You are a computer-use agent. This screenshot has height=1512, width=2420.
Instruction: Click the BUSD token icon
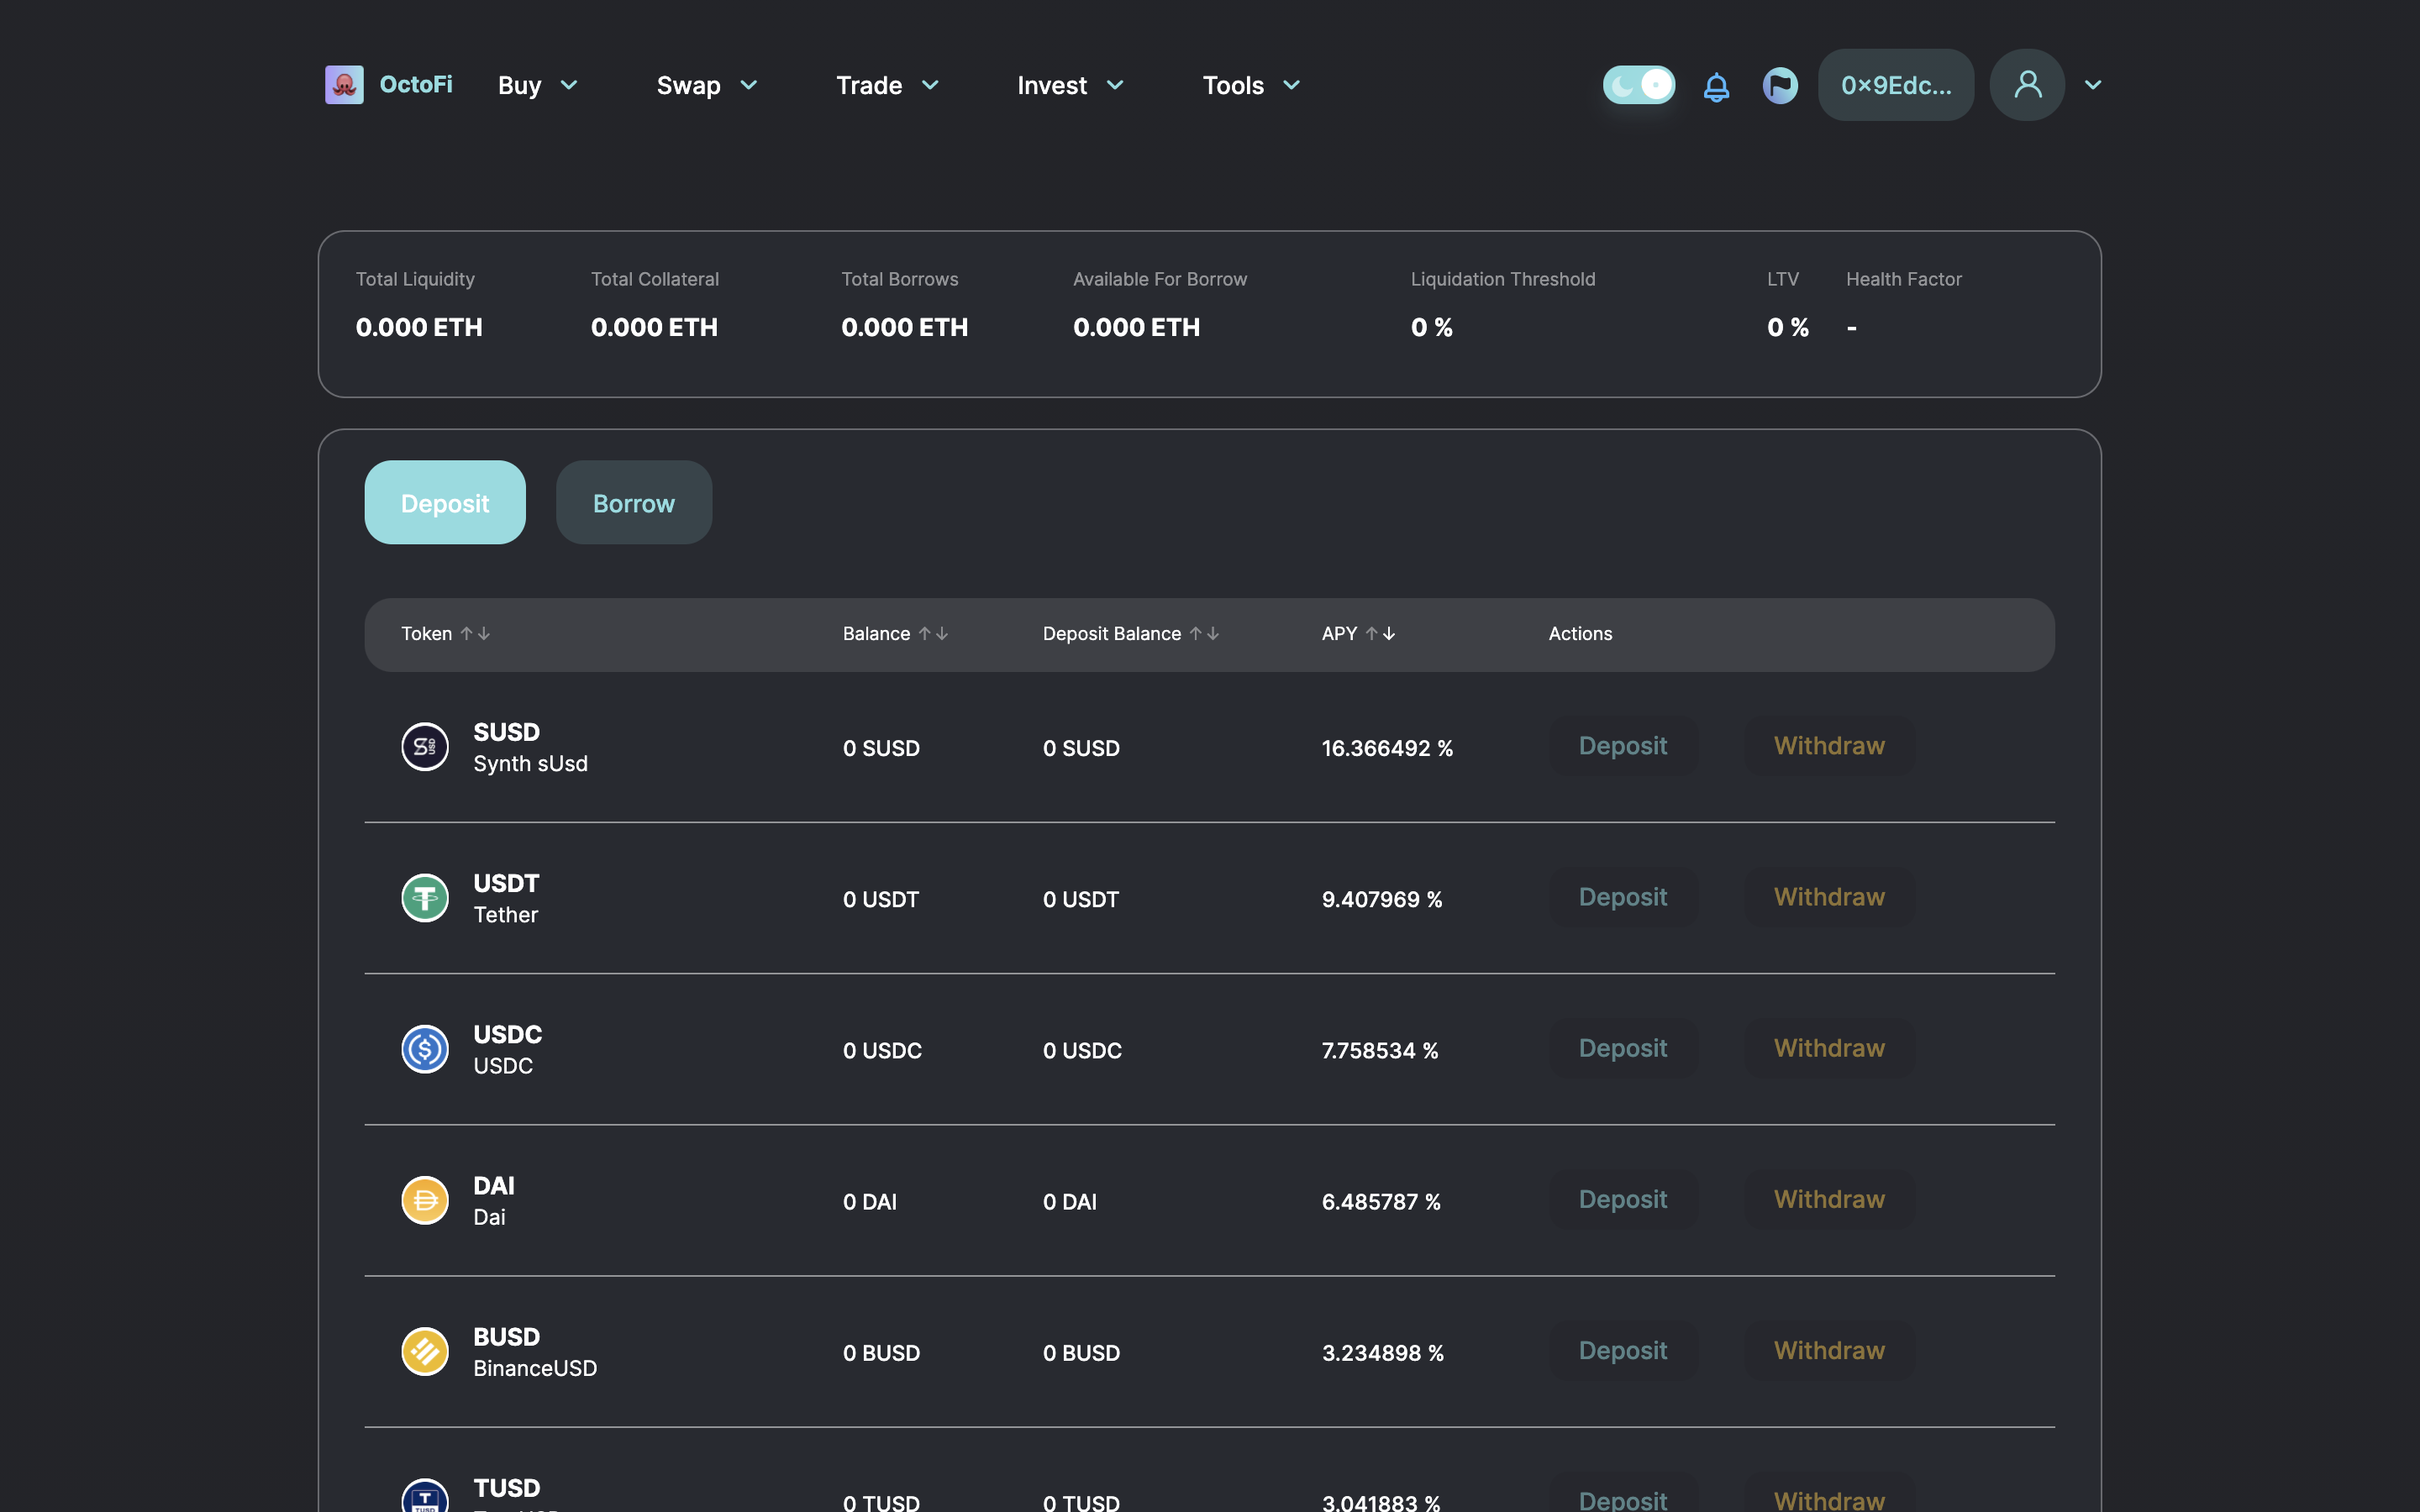pyautogui.click(x=425, y=1351)
